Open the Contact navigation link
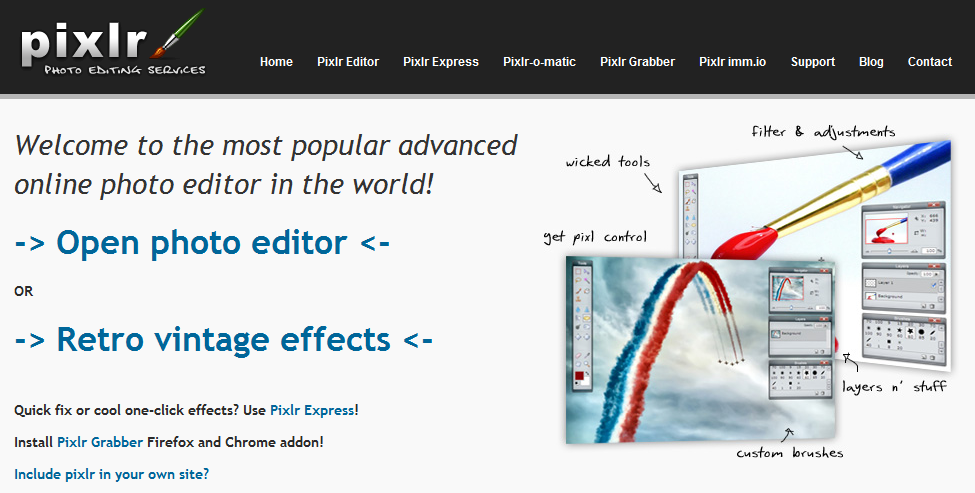This screenshot has width=975, height=493. [x=930, y=62]
